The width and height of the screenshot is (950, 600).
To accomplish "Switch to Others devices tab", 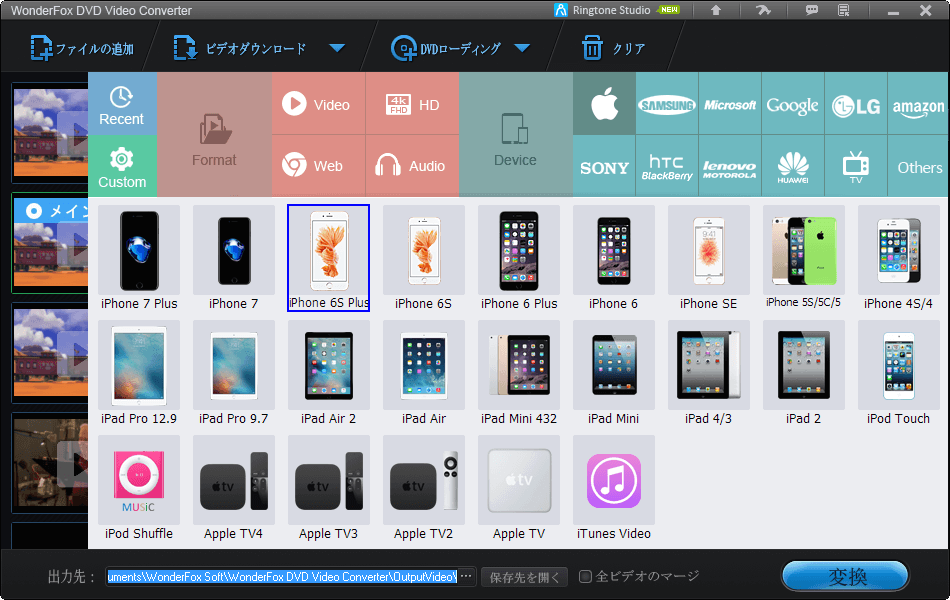I will (918, 166).
